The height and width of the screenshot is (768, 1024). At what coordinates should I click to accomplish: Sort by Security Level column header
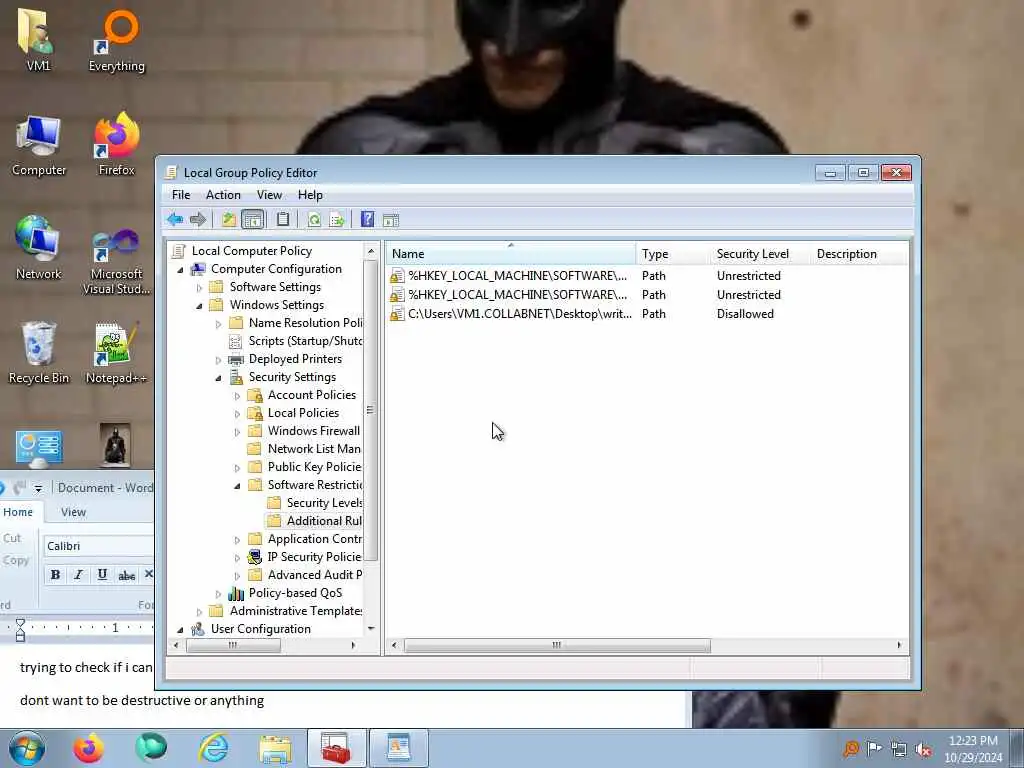pos(761,253)
